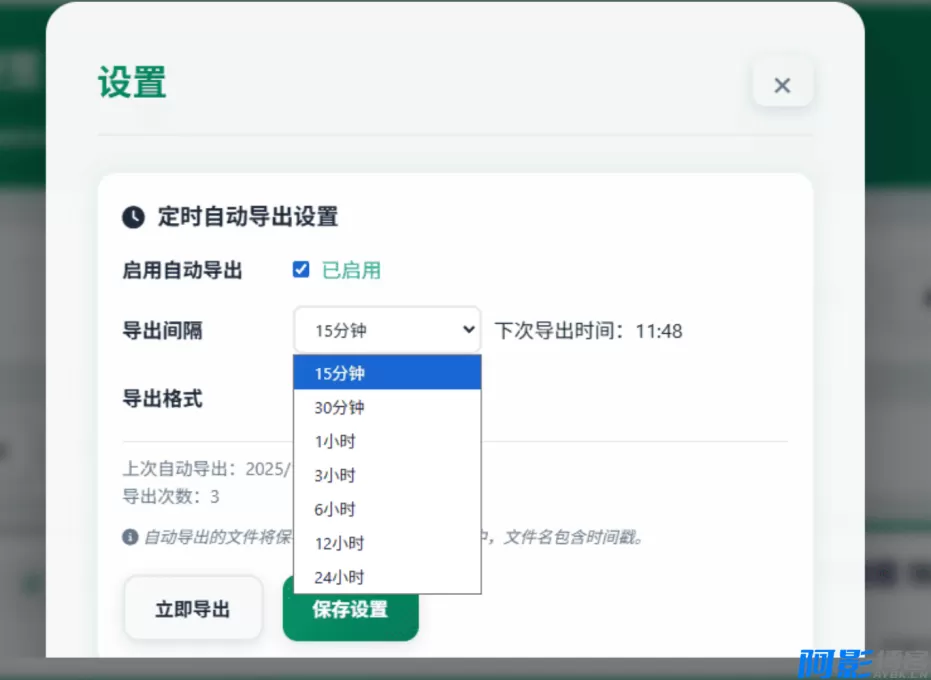Close the 设置 dialog with the X
This screenshot has height=680, width=931.
click(783, 84)
